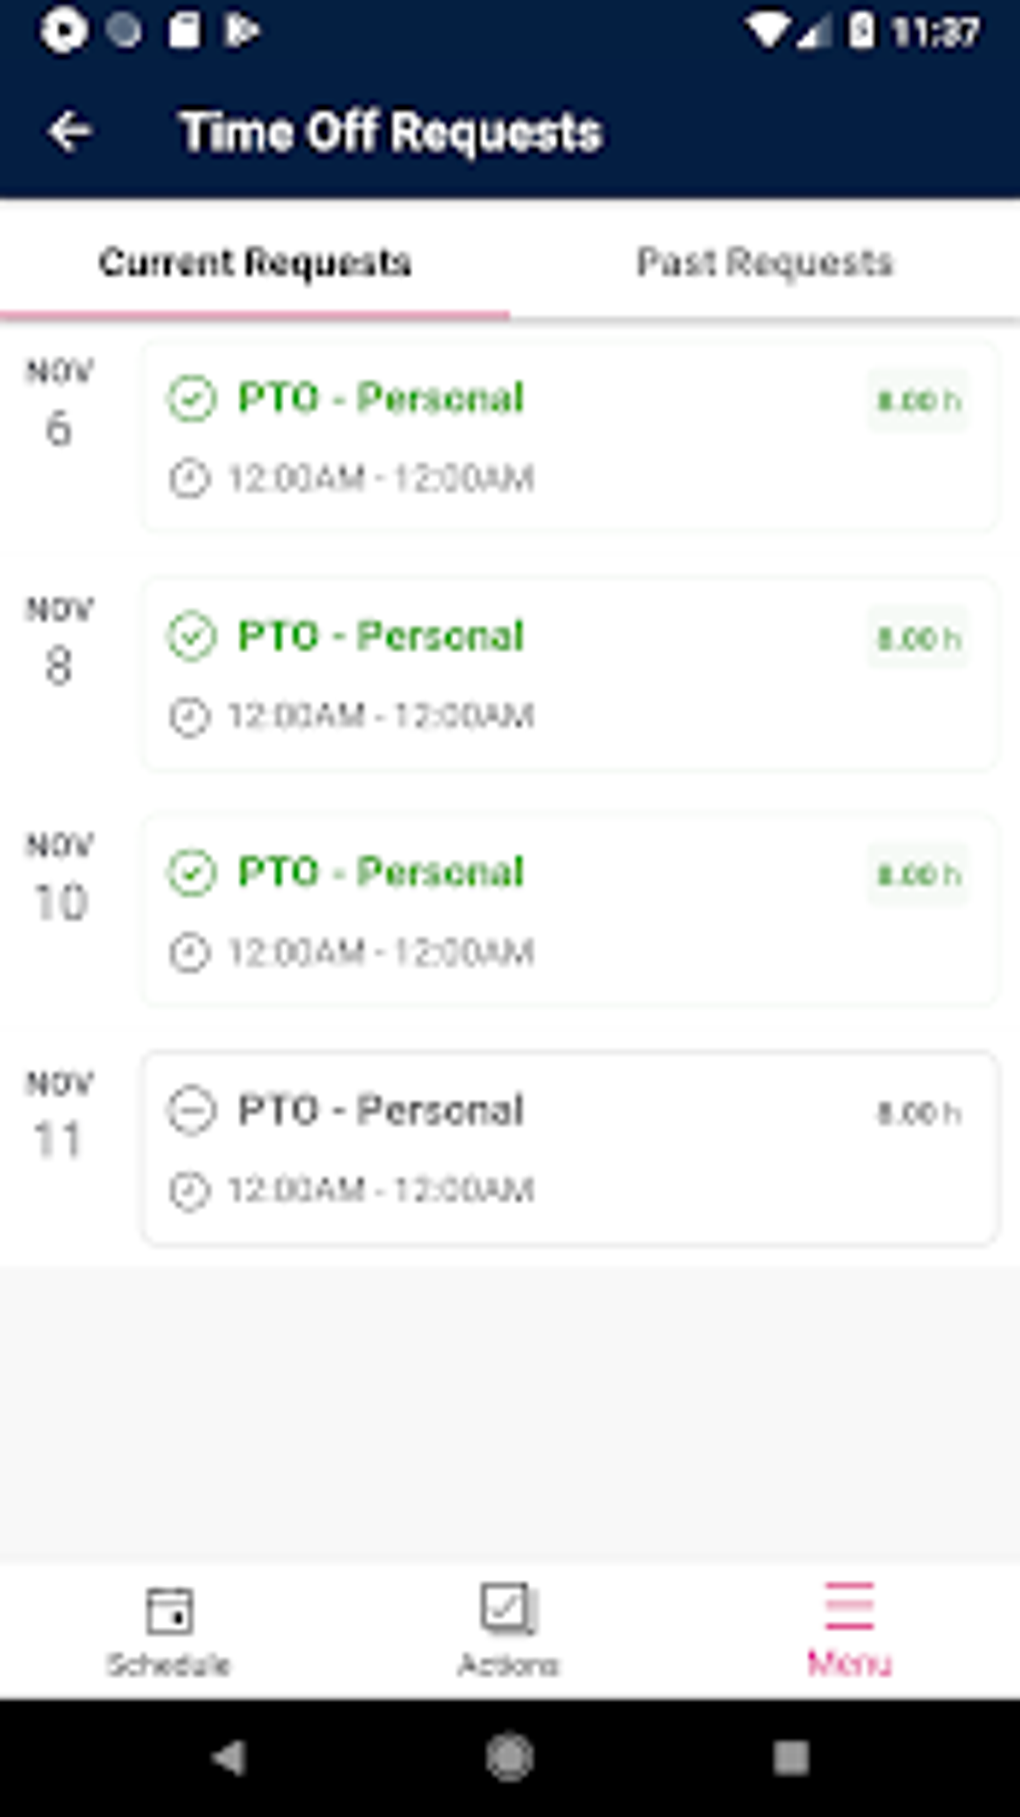Switch to Past Requests tab
This screenshot has height=1817, width=1020.
[765, 262]
